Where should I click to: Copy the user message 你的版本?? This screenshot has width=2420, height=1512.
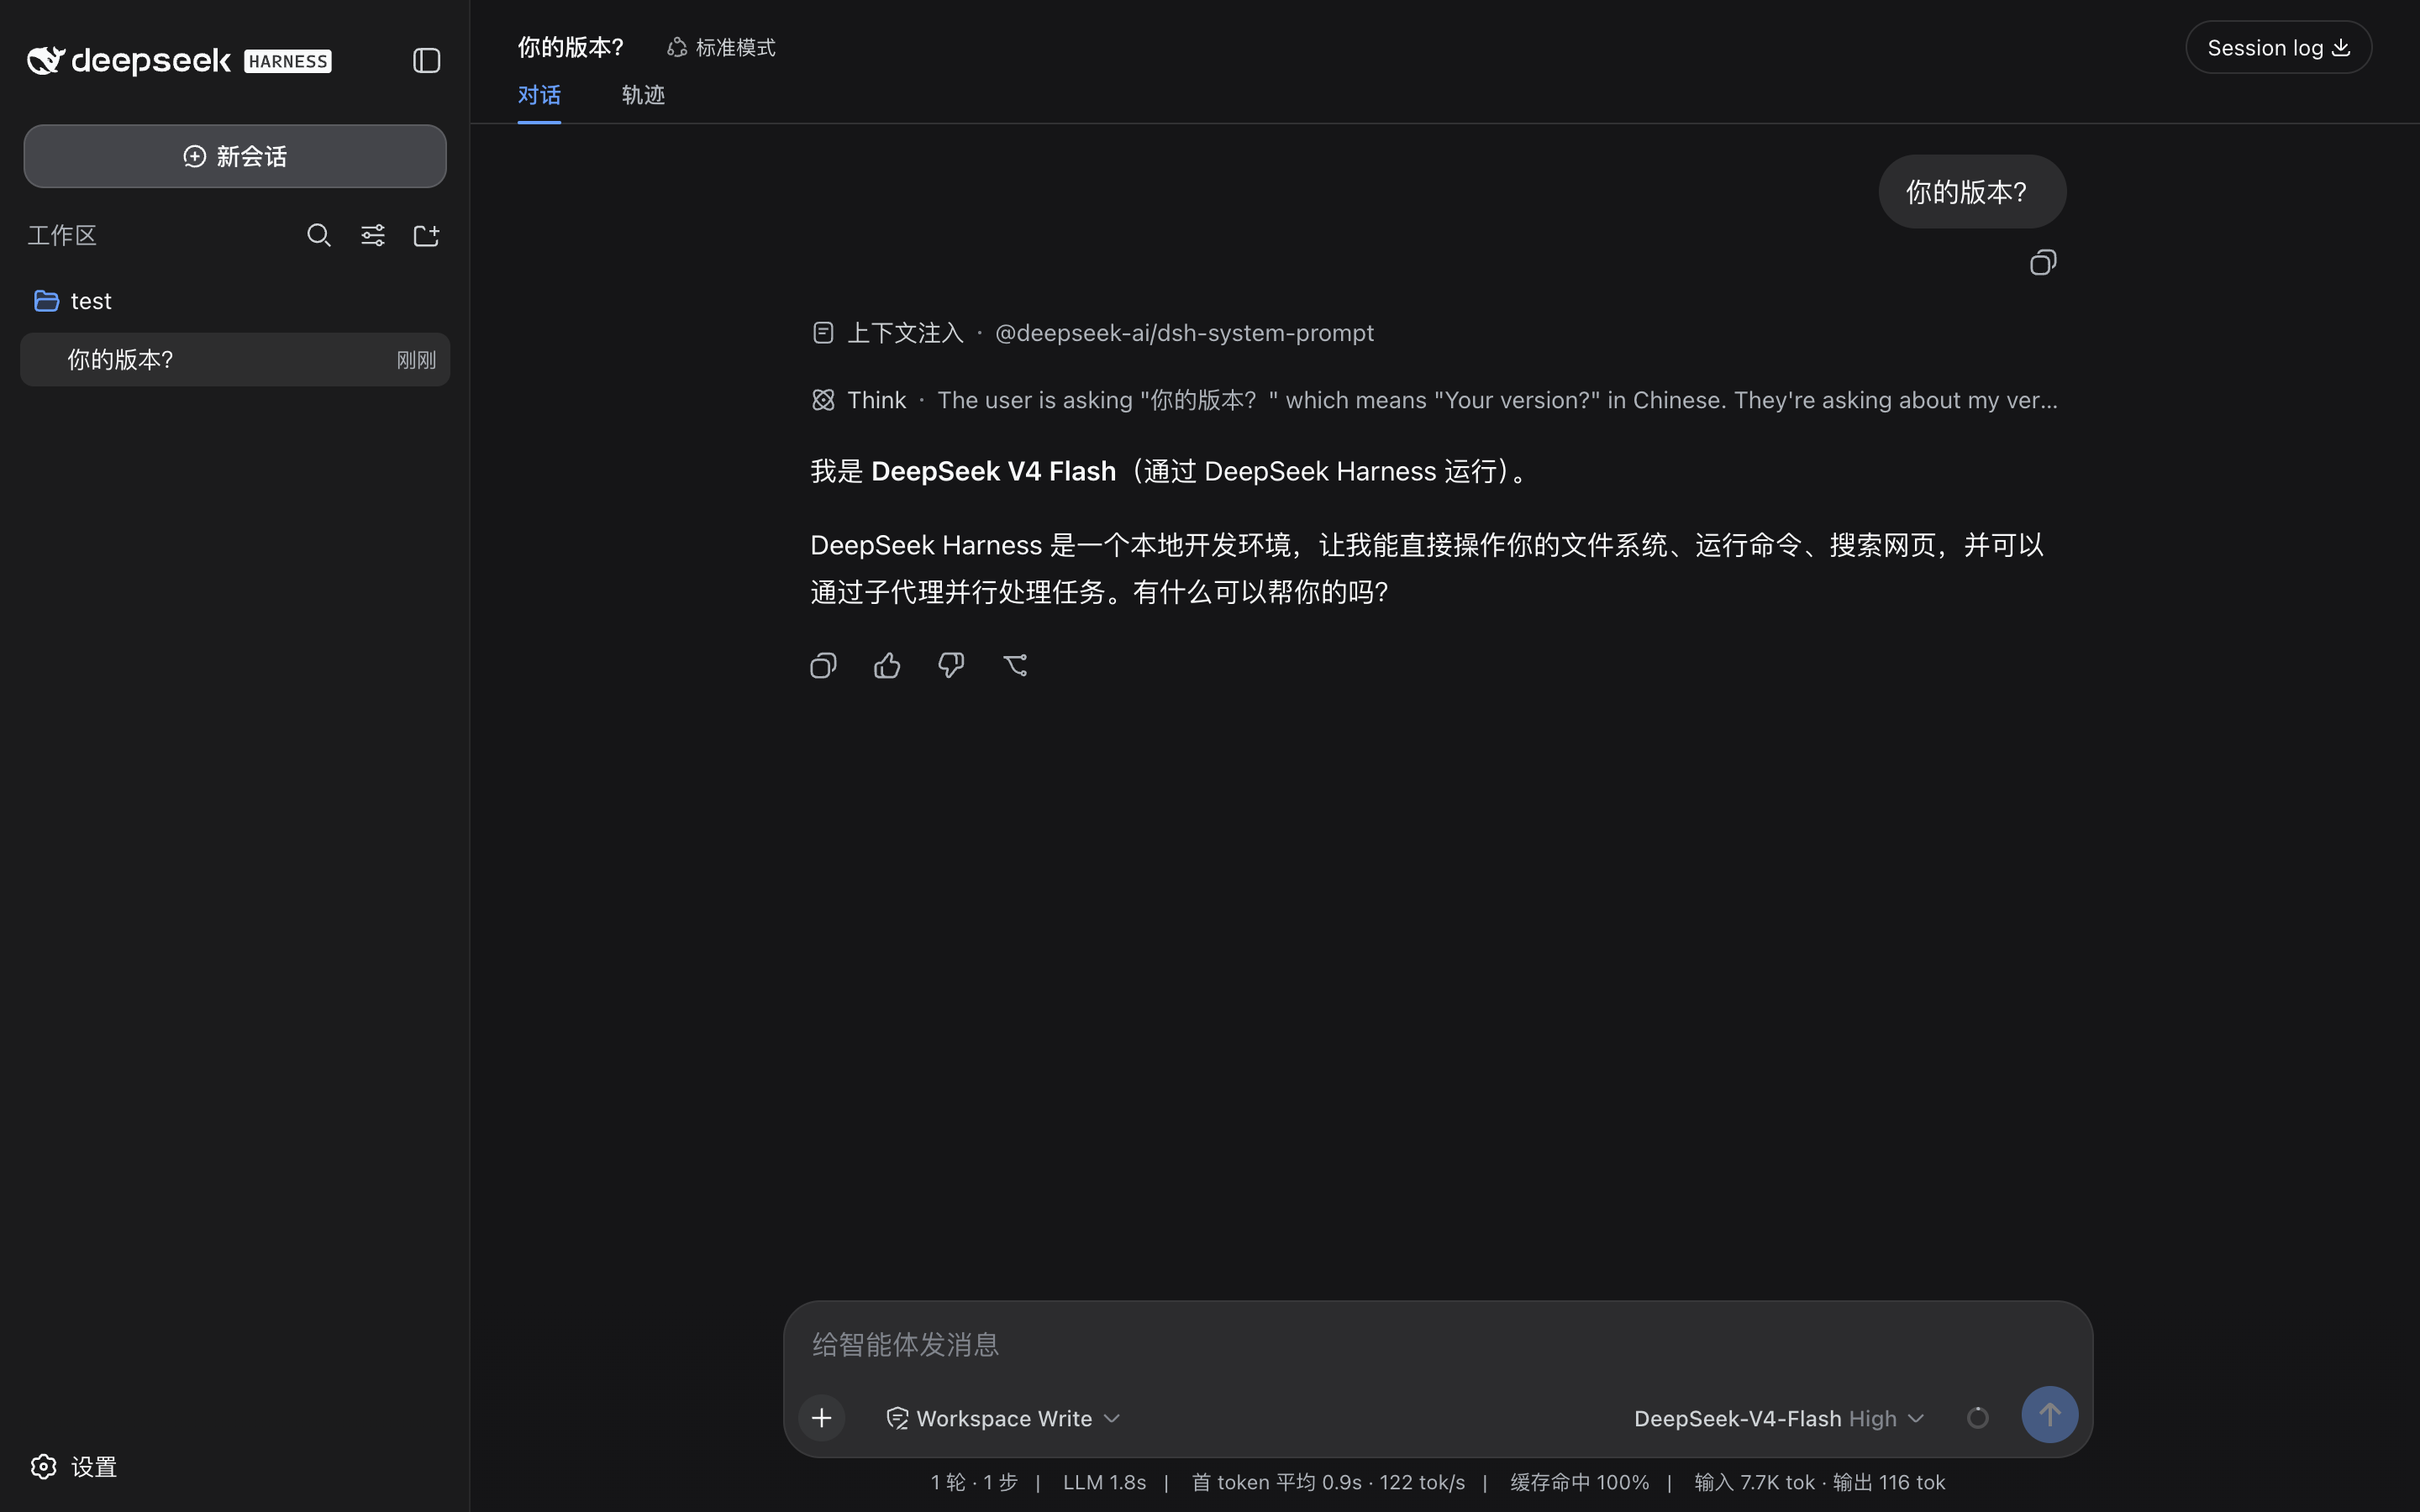2043,262
